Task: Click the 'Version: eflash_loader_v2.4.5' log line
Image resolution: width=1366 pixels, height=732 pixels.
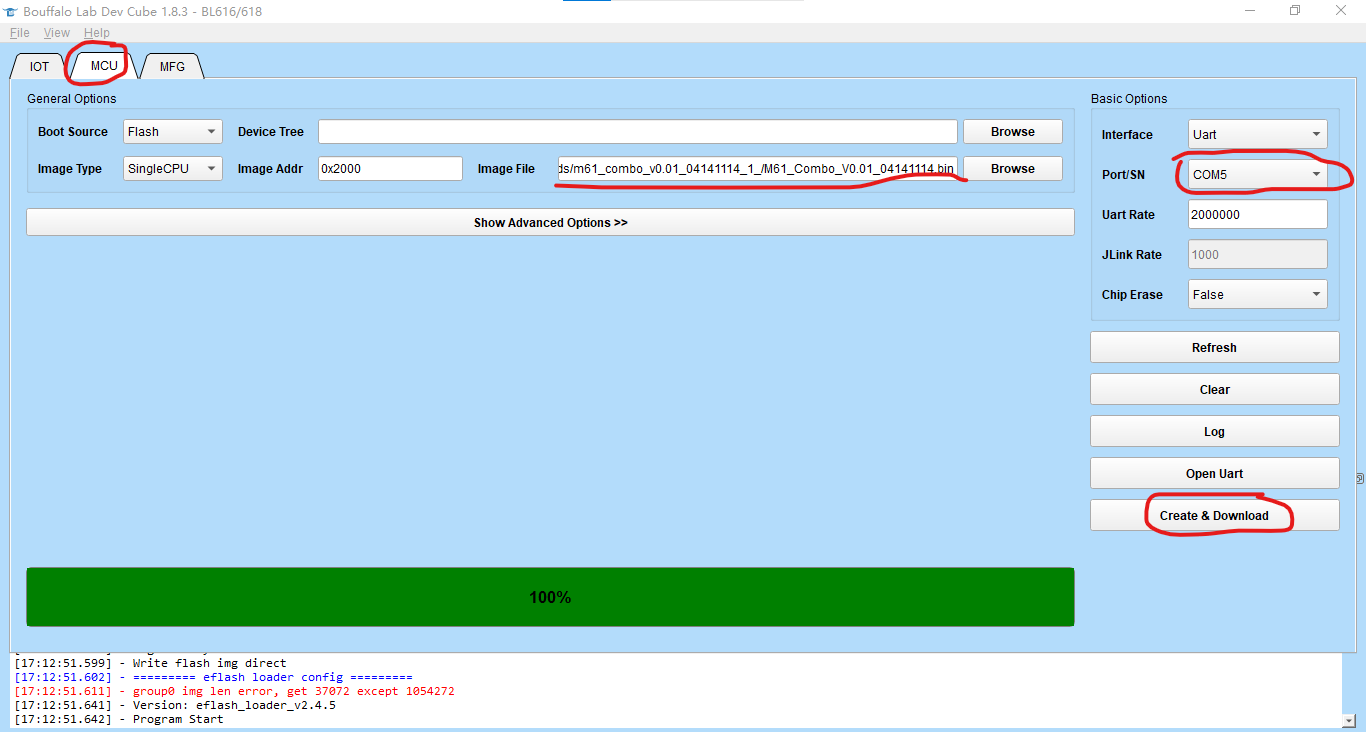Action: pyautogui.click(x=175, y=705)
